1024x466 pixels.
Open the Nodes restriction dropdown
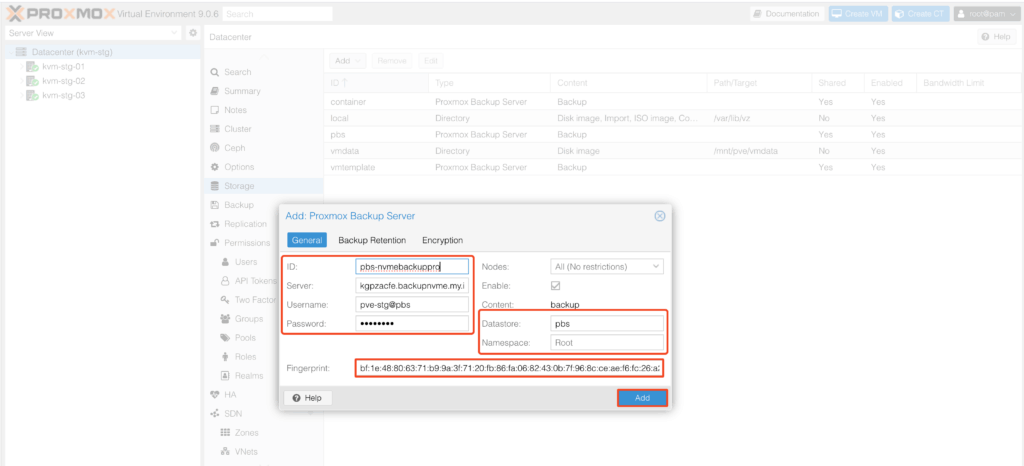655,267
